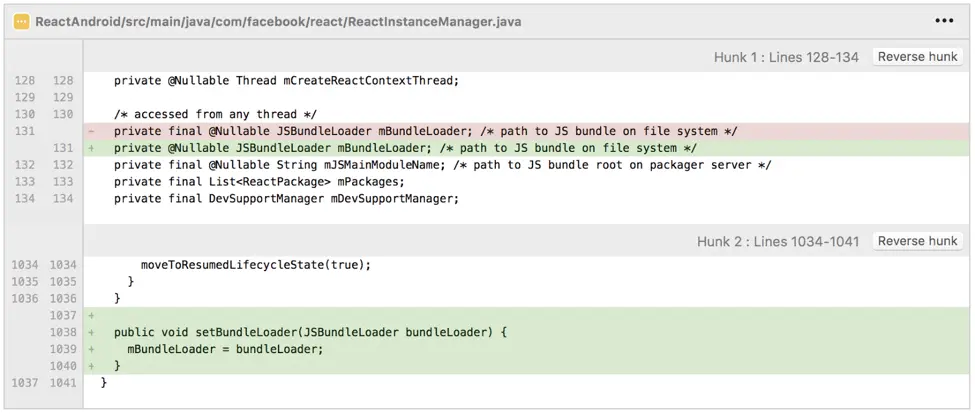
Task: Click new line number 1041 in the gutter
Action: pos(63,382)
